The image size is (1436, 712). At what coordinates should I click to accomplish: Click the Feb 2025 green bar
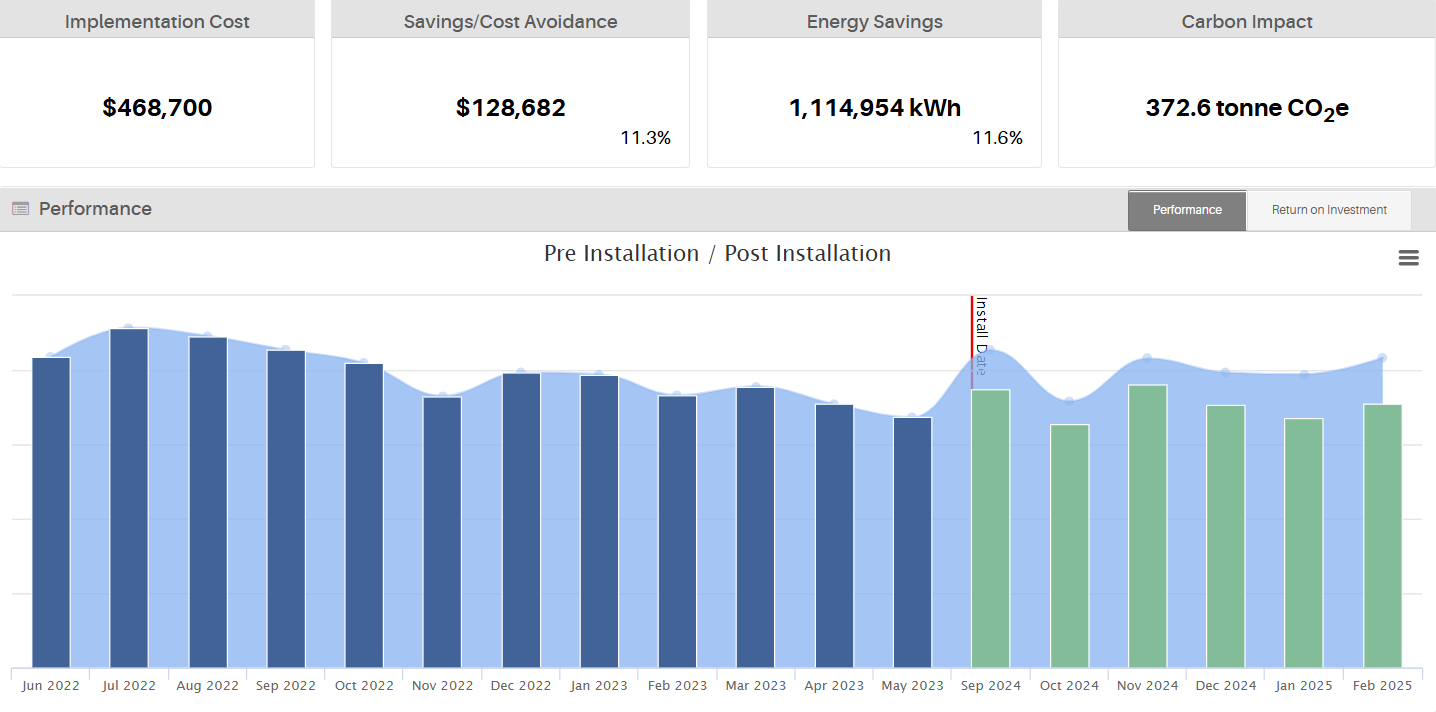[x=1382, y=536]
